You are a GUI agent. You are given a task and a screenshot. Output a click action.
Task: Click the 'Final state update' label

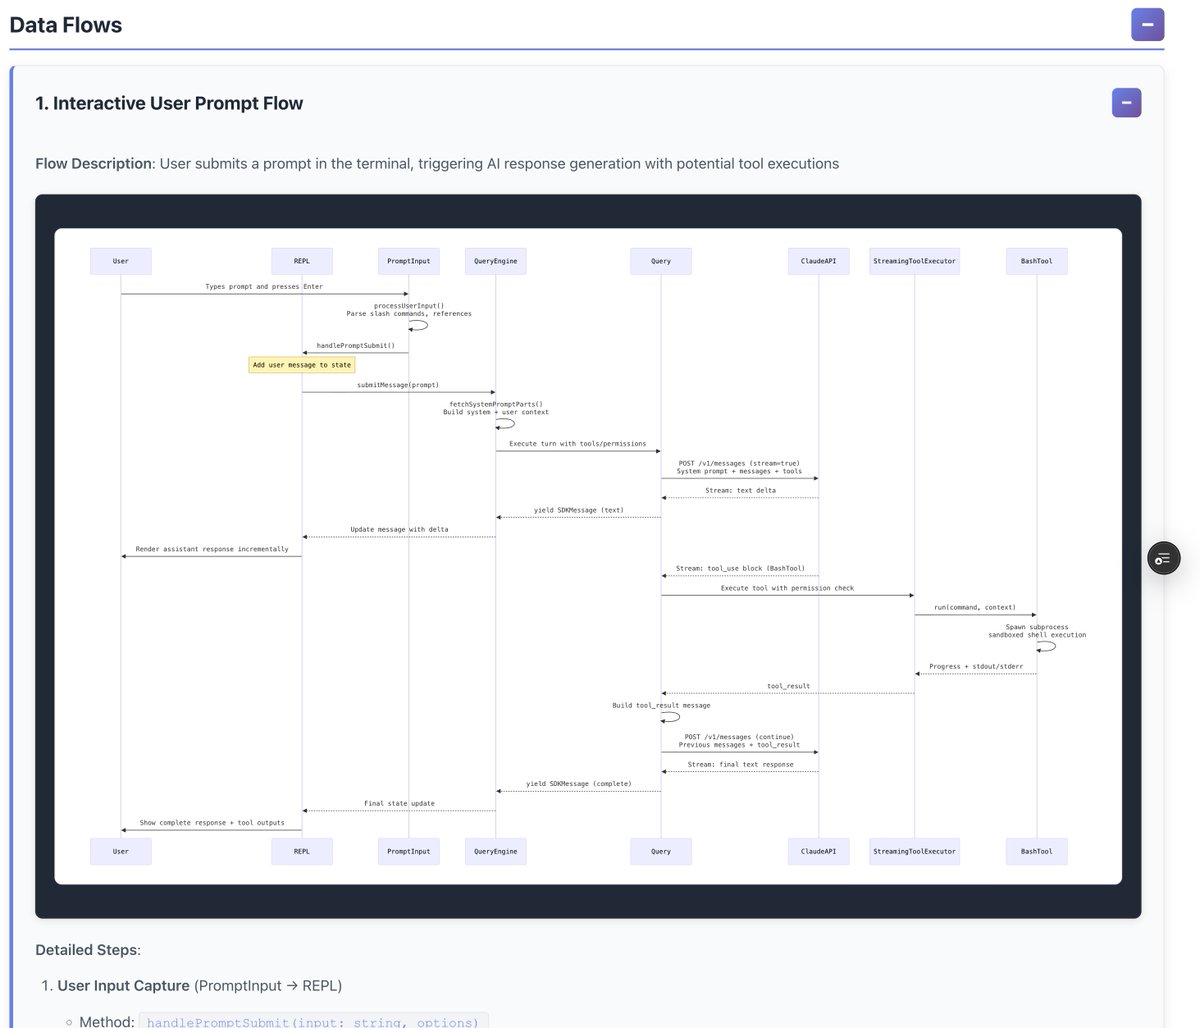coord(399,803)
